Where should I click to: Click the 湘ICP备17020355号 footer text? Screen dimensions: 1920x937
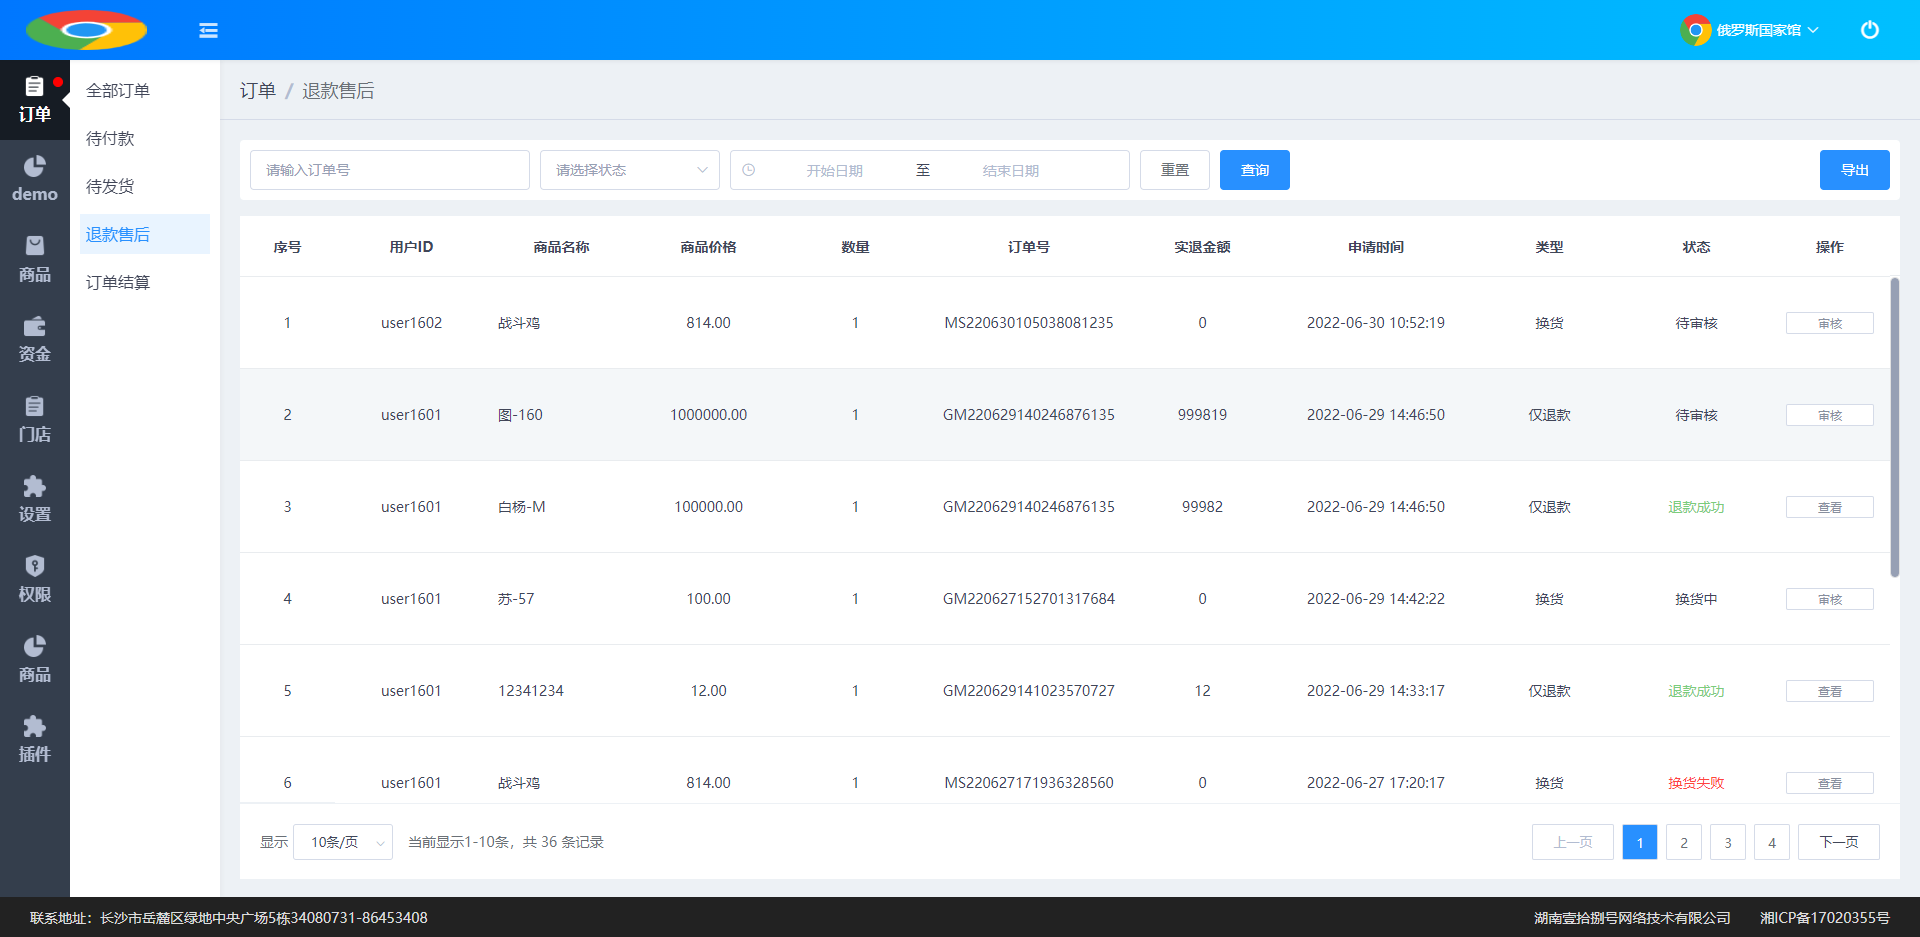1825,918
